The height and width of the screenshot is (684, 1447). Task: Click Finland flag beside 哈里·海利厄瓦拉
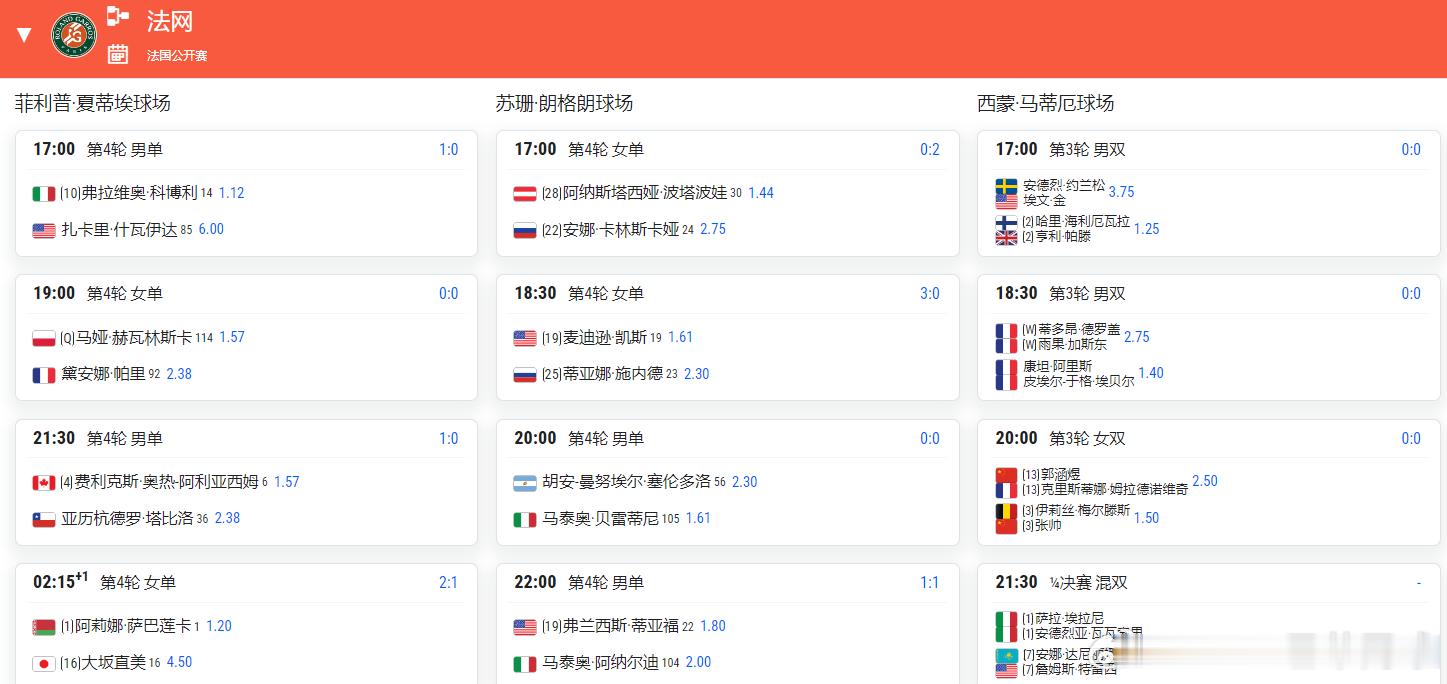point(1006,222)
